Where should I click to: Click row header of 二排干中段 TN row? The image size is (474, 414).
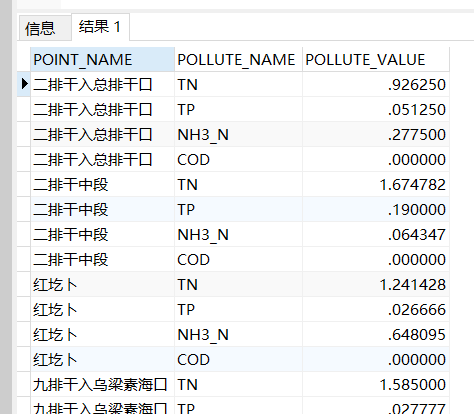(x=24, y=185)
